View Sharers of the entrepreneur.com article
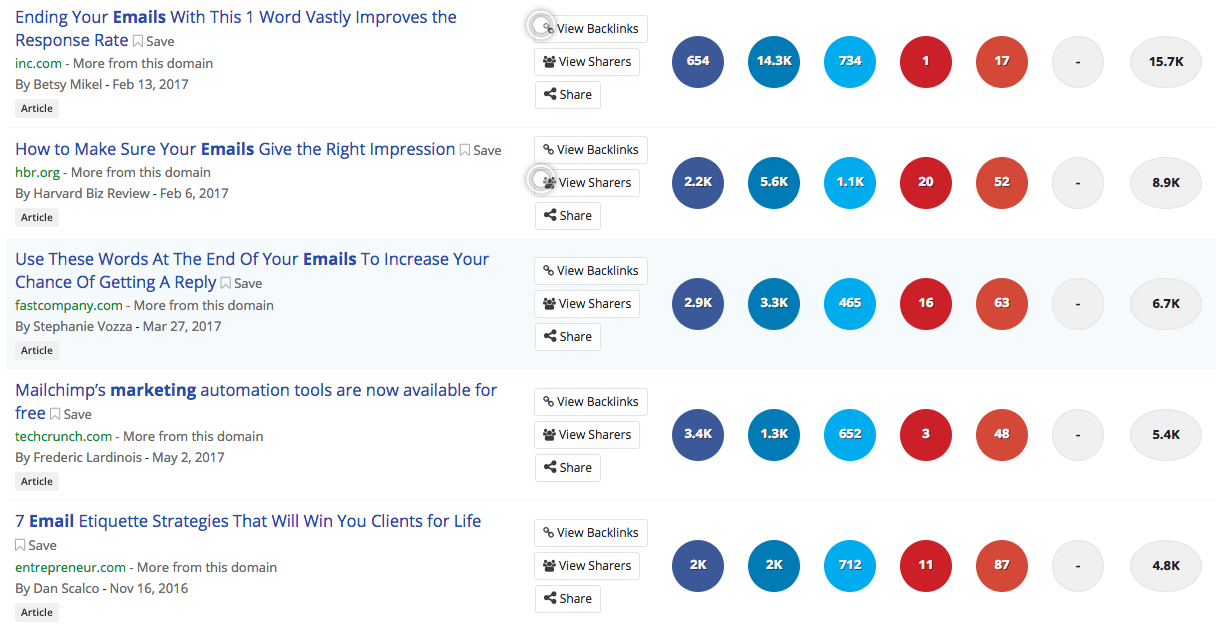This screenshot has height=629, width=1223. click(x=587, y=566)
